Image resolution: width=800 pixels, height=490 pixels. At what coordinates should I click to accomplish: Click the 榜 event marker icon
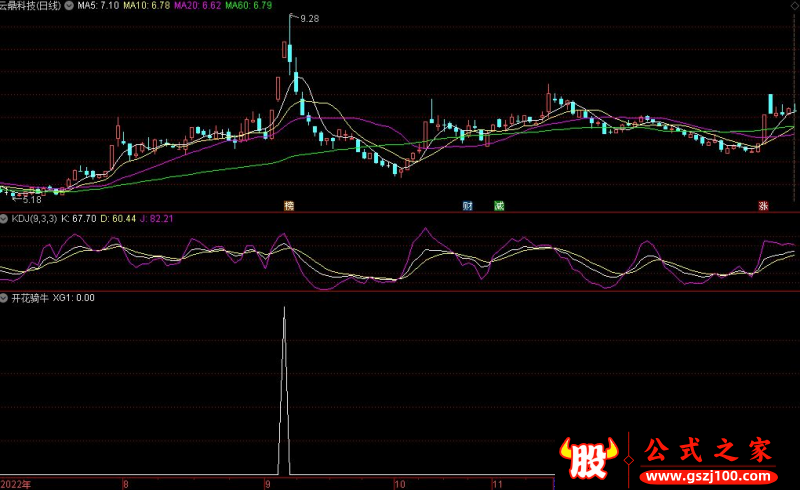(x=289, y=207)
